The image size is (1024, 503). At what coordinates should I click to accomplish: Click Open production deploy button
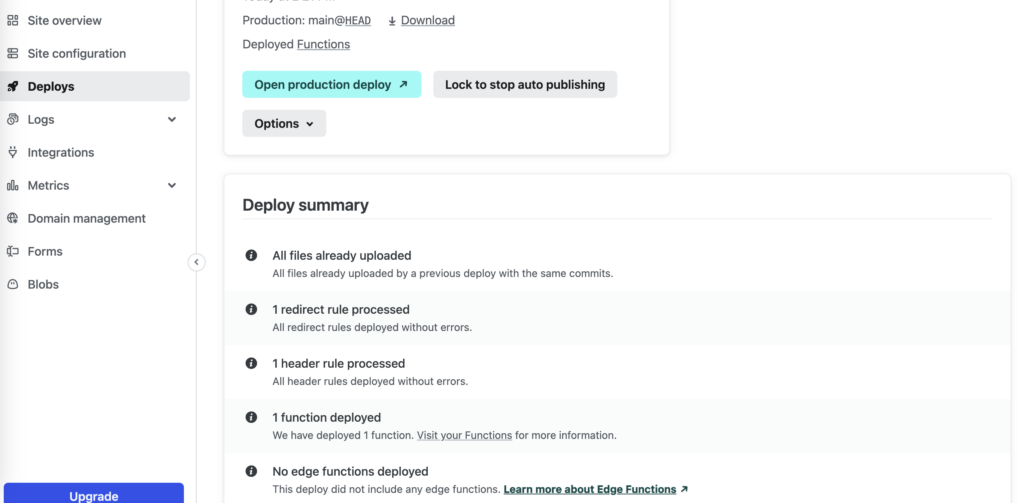(331, 85)
